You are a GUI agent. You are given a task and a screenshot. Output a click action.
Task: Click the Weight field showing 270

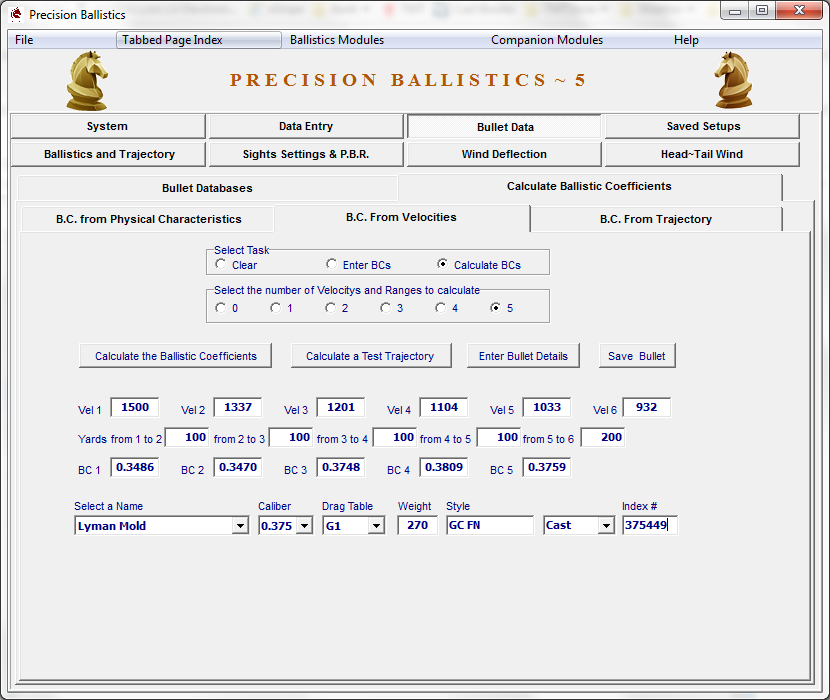418,525
